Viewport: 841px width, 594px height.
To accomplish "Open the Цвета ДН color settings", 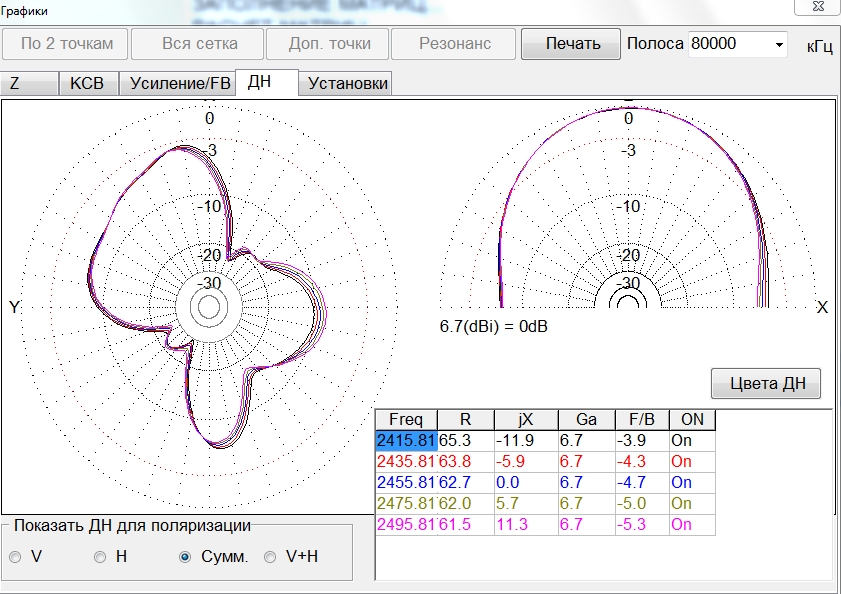I will (766, 383).
